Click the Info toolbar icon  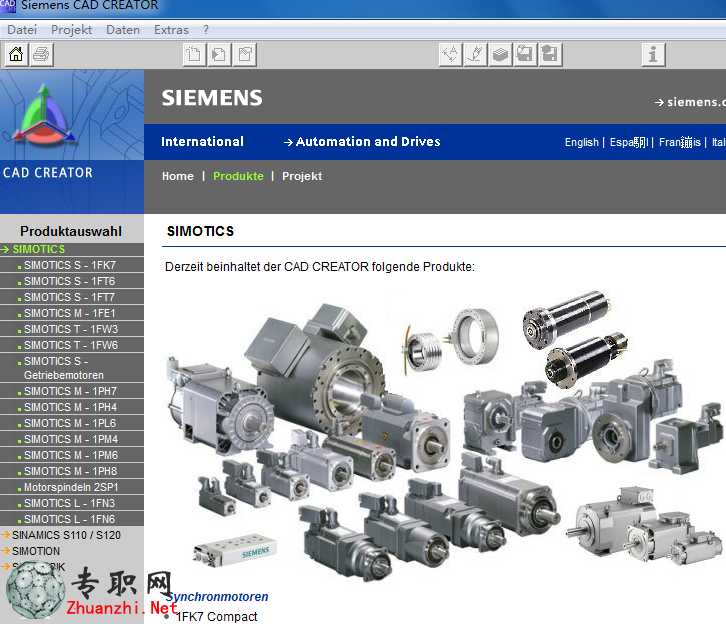pos(654,55)
